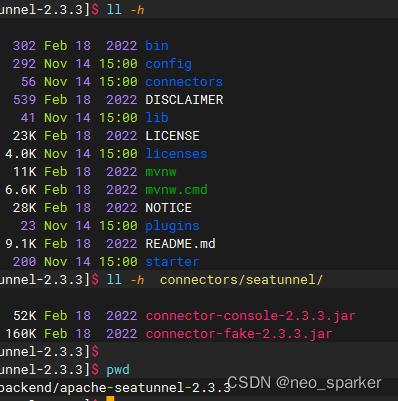Click the 'licenses' directory name

coord(176,154)
